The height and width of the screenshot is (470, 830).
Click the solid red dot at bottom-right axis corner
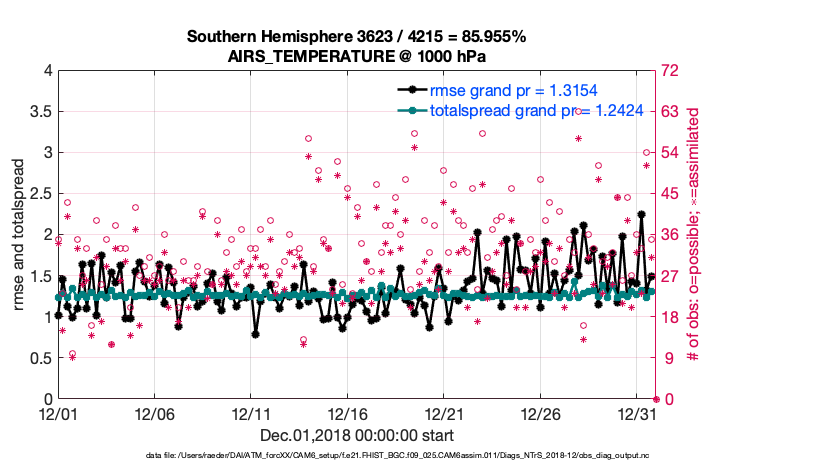[655, 399]
